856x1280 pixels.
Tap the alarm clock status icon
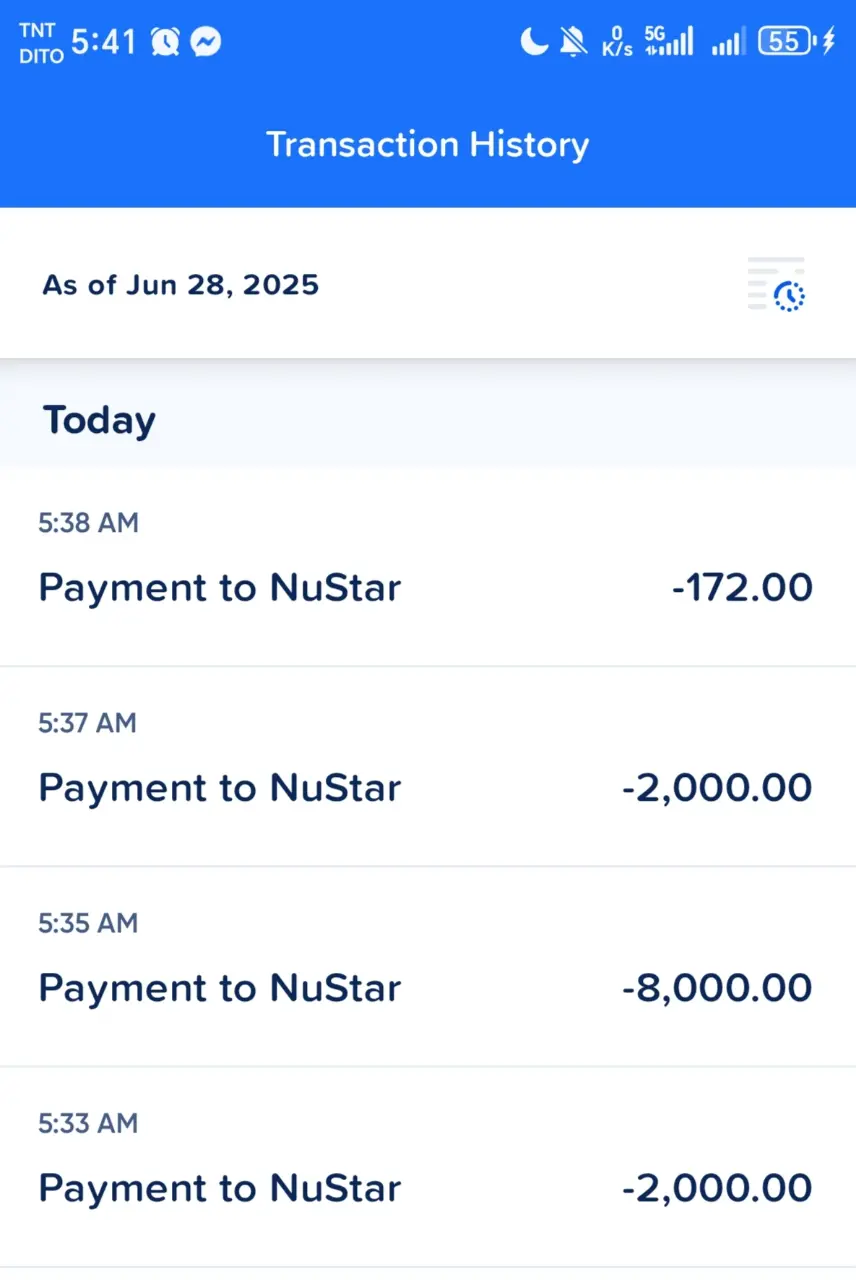coord(165,42)
